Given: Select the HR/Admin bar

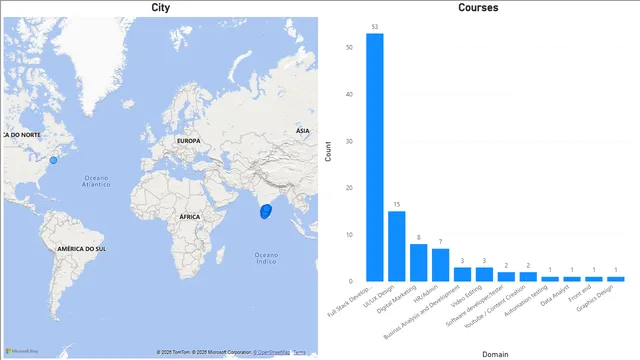Looking at the screenshot, I should click(441, 265).
